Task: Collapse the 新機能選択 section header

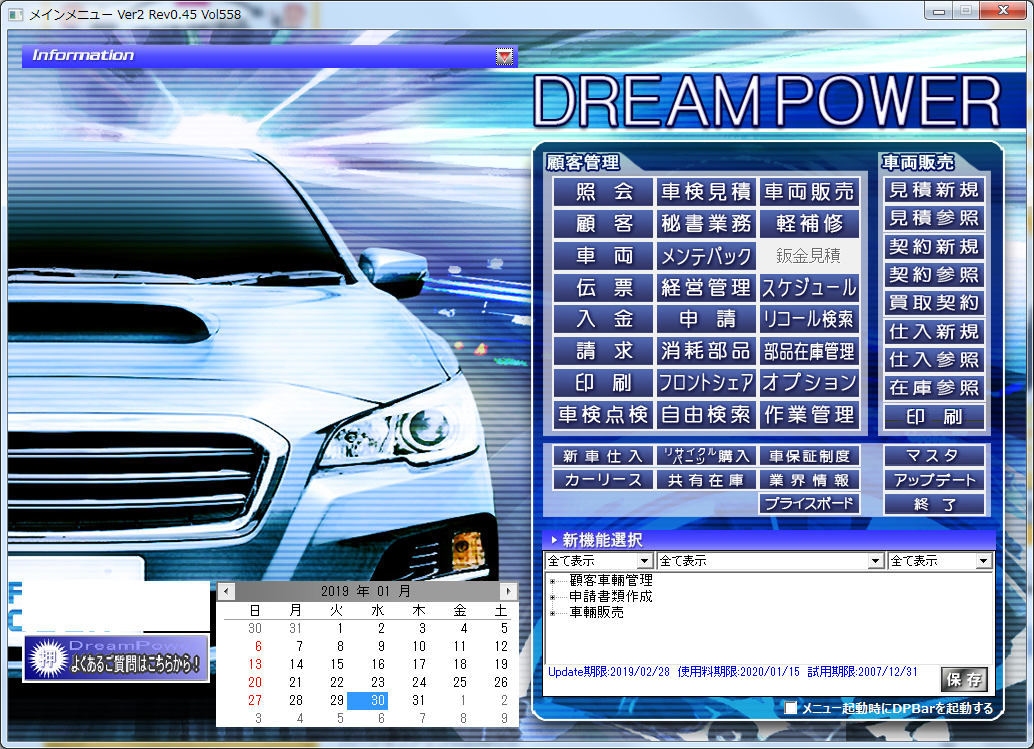Action: click(x=768, y=540)
